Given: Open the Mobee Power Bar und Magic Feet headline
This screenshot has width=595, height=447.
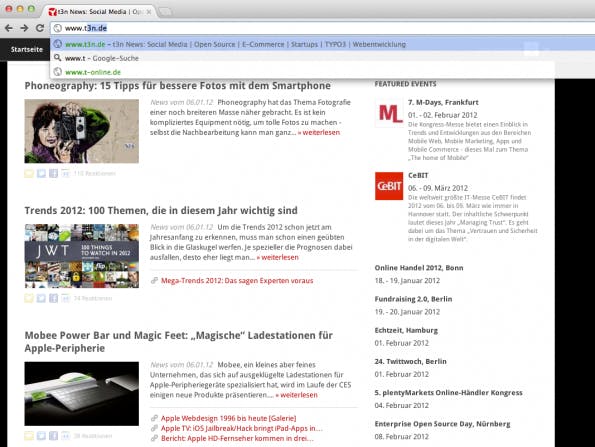Looking at the screenshot, I should pos(179,342).
